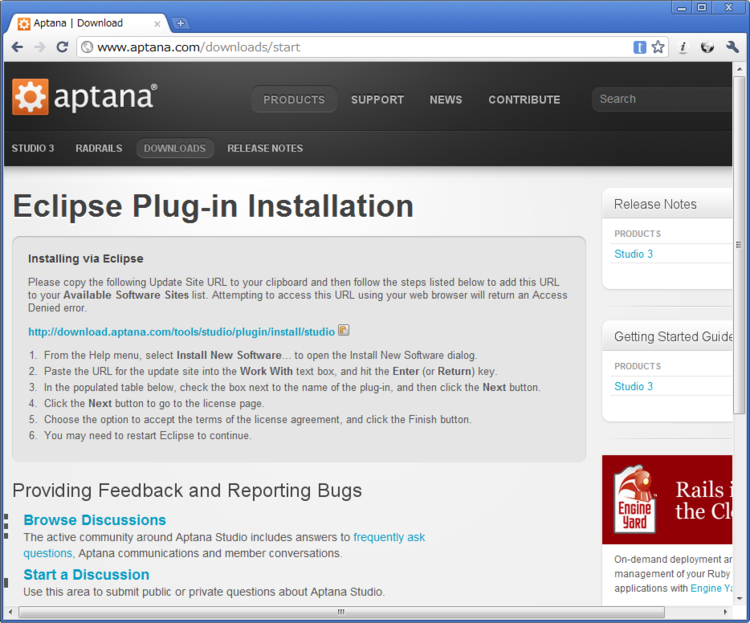Viewport: 750px width, 623px height.
Task: Click the horizontal scrollbar left arrow
Action: point(11,612)
